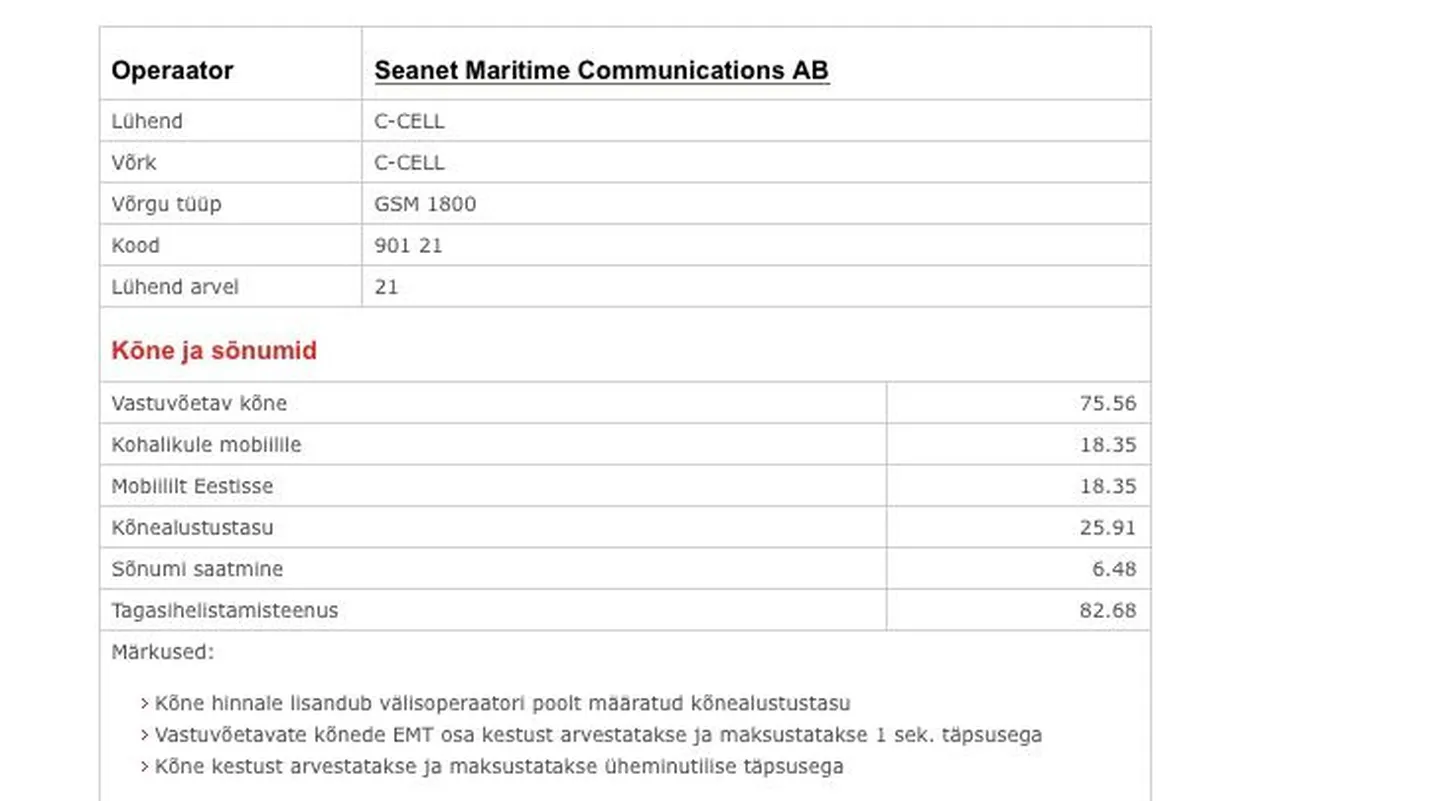Click the note about välisoperaatori kõnealustustasu
Viewport: 1442px width, 801px height.
(x=496, y=703)
